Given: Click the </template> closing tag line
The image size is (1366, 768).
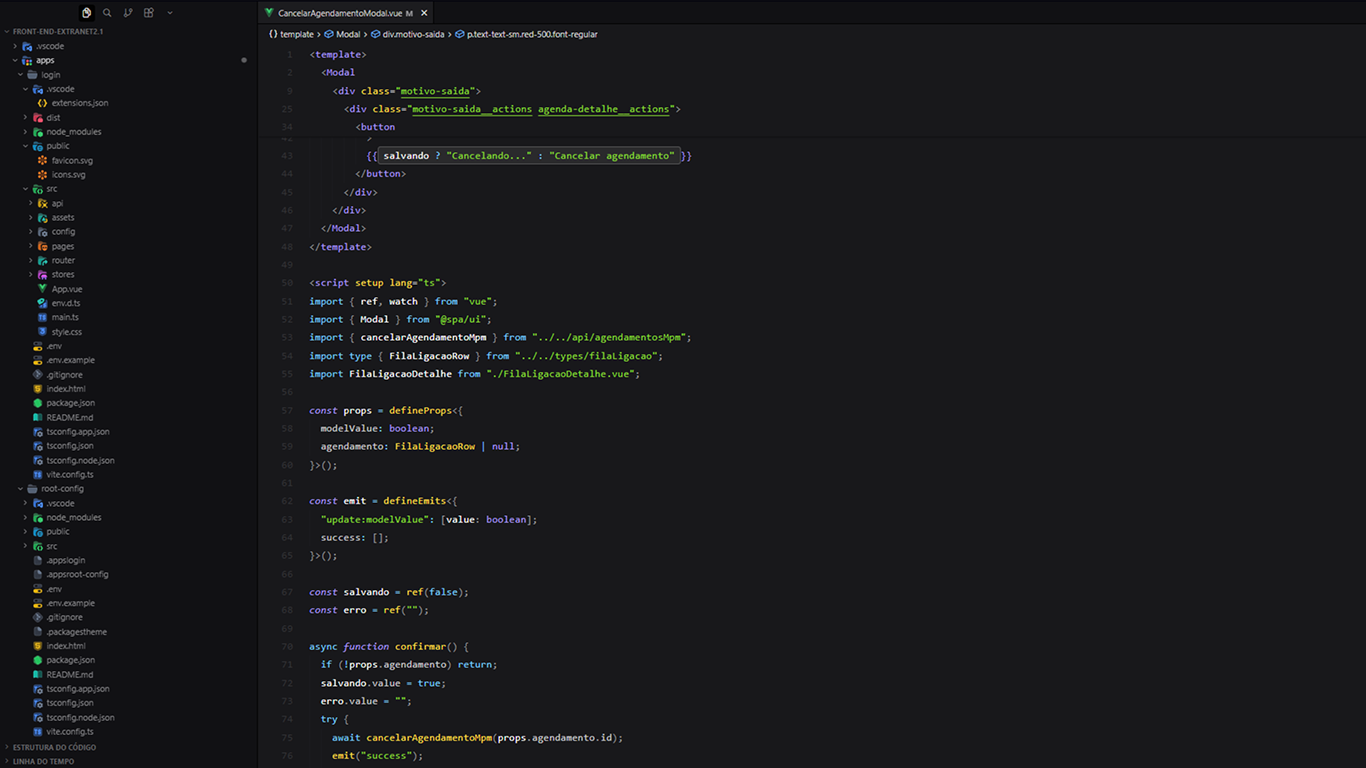Looking at the screenshot, I should 340,247.
